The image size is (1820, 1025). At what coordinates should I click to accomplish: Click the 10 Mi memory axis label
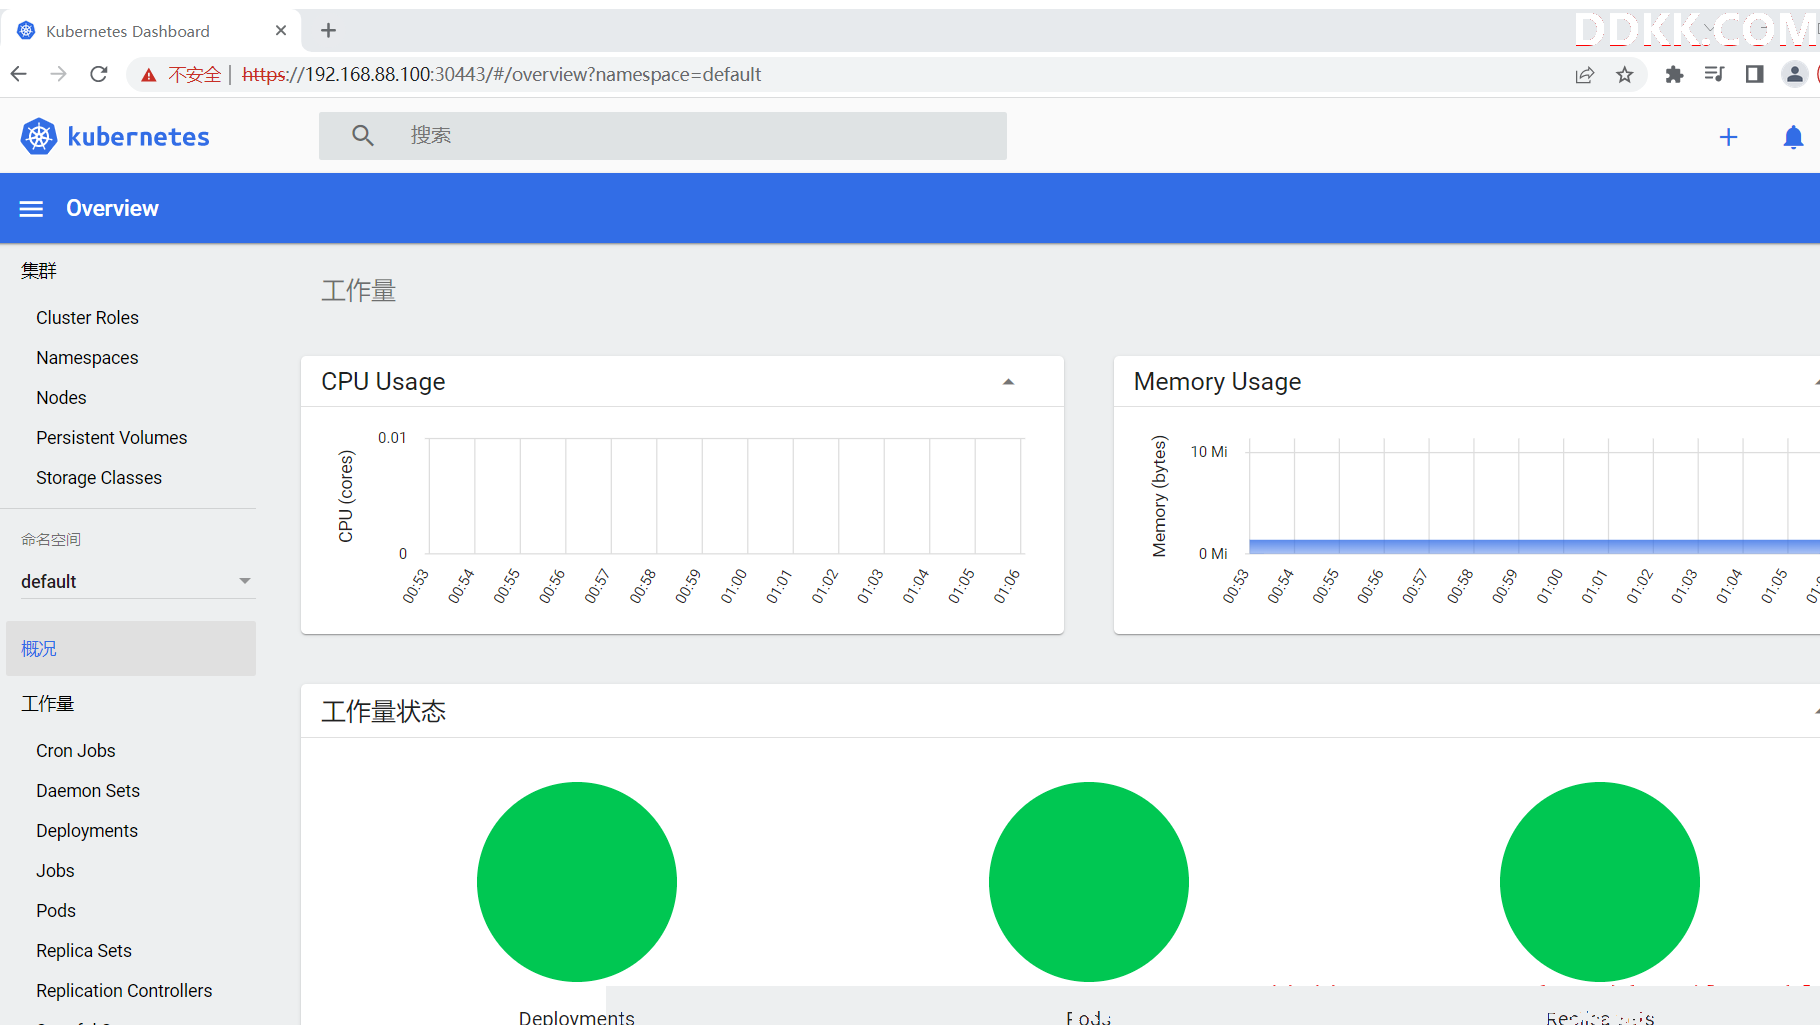click(x=1209, y=452)
